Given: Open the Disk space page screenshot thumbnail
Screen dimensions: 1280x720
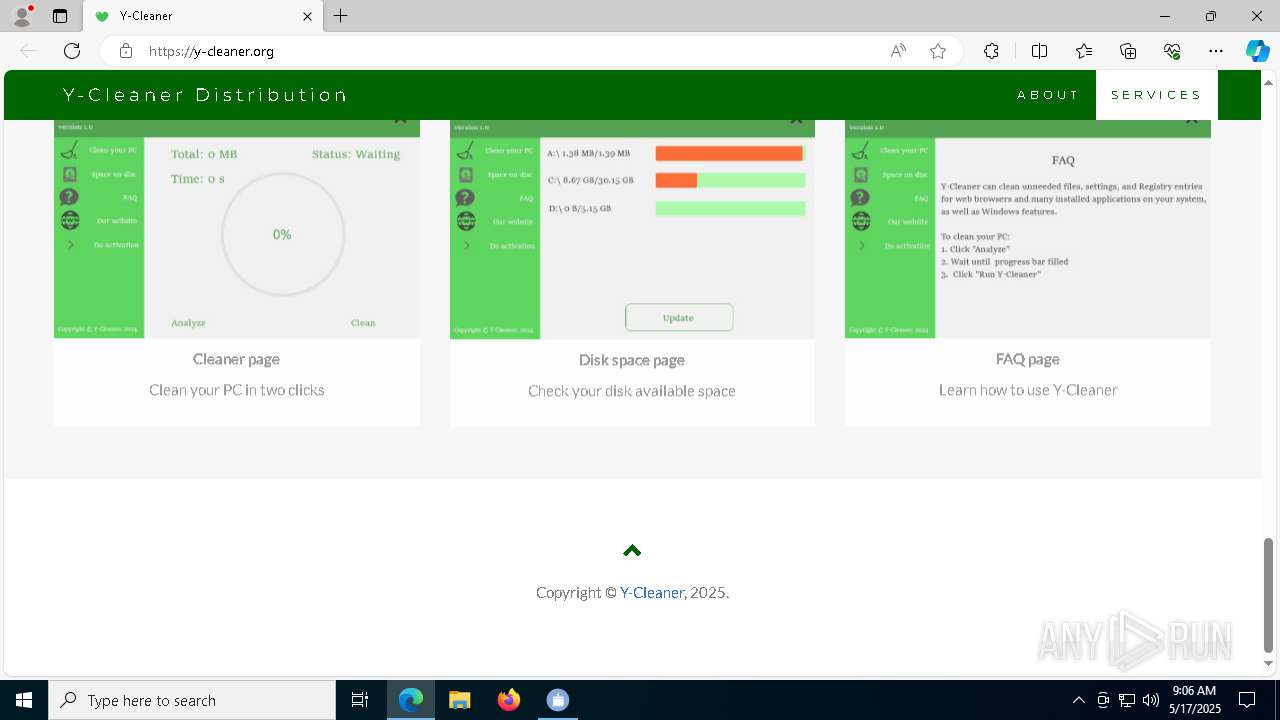Looking at the screenshot, I should 632,229.
